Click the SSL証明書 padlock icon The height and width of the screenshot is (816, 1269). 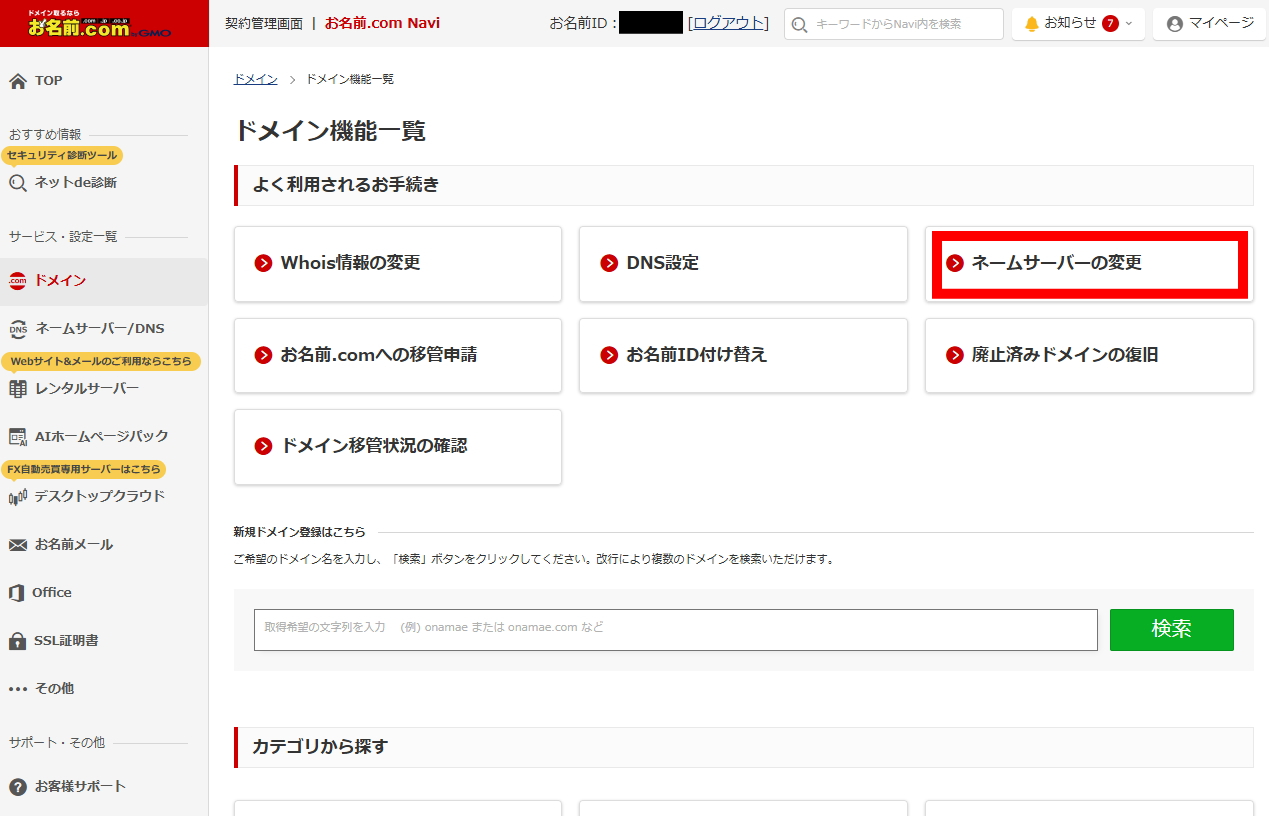pos(18,641)
